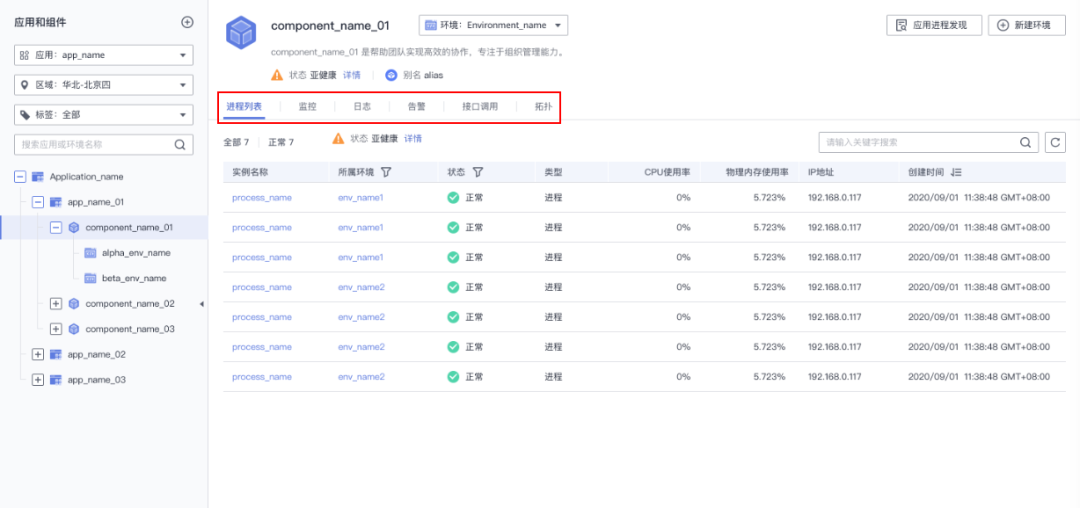Switch to the 日志 tab
Image resolution: width=1080 pixels, height=508 pixels.
tap(362, 107)
